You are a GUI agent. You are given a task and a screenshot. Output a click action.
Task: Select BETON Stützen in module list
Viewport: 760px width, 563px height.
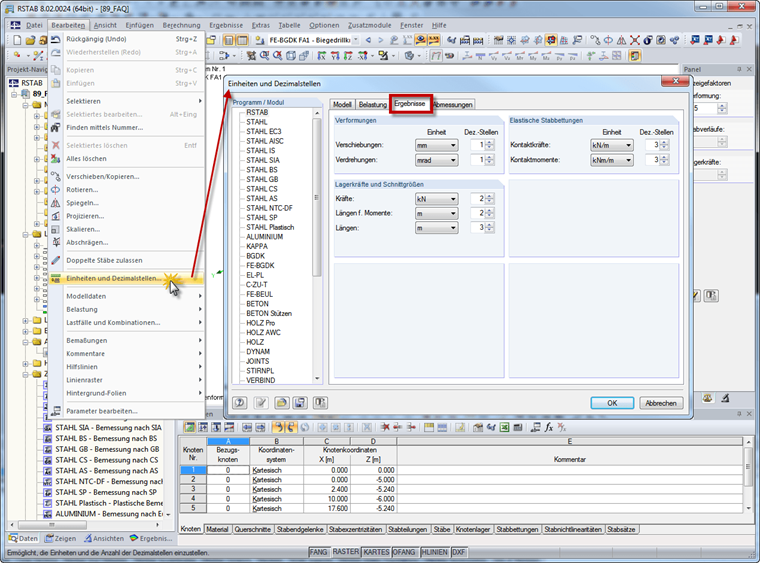click(269, 313)
